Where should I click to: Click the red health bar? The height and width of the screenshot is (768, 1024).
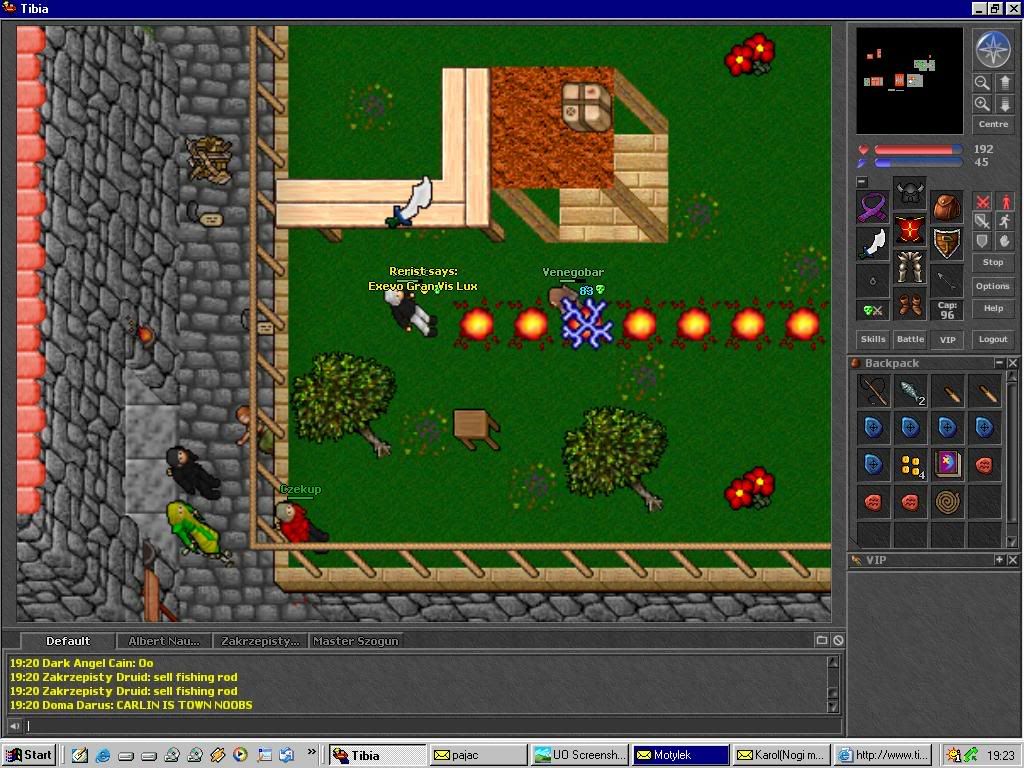click(x=918, y=150)
